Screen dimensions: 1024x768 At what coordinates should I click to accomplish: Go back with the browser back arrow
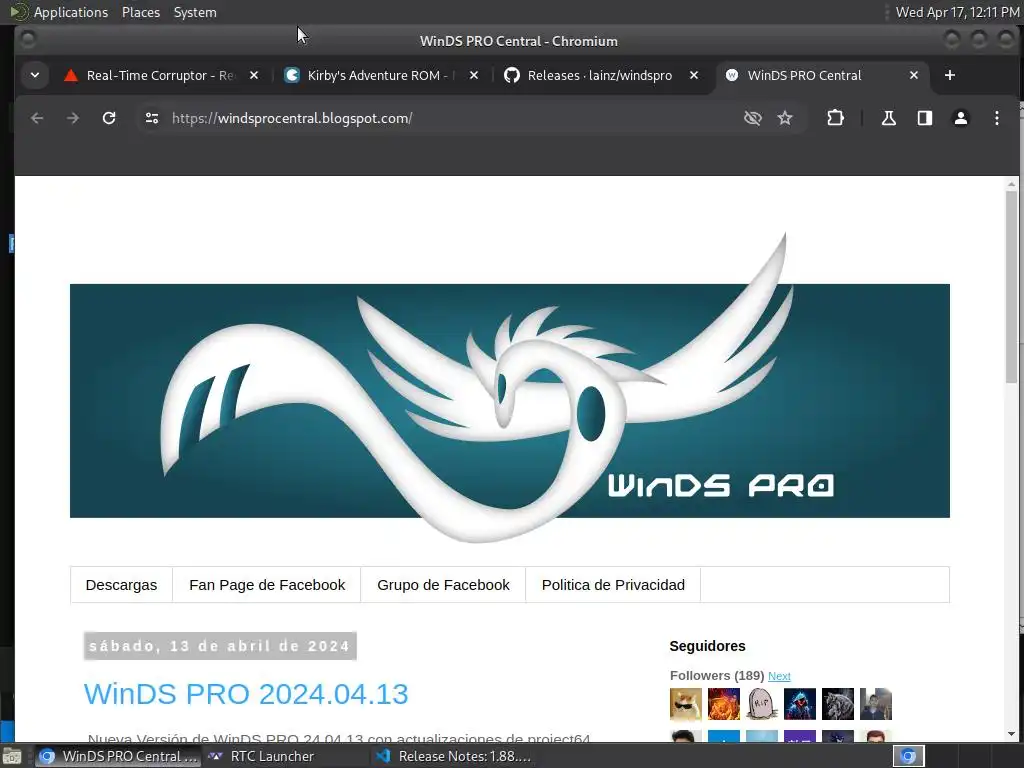point(37,118)
